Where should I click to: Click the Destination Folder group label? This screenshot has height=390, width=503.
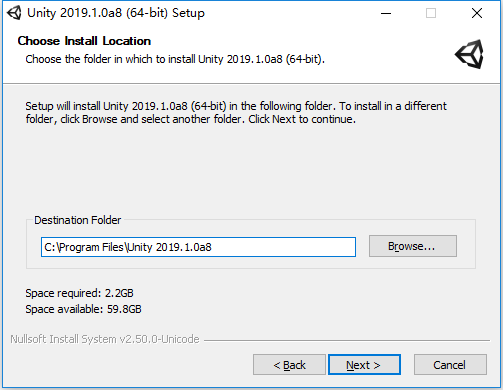point(77,220)
